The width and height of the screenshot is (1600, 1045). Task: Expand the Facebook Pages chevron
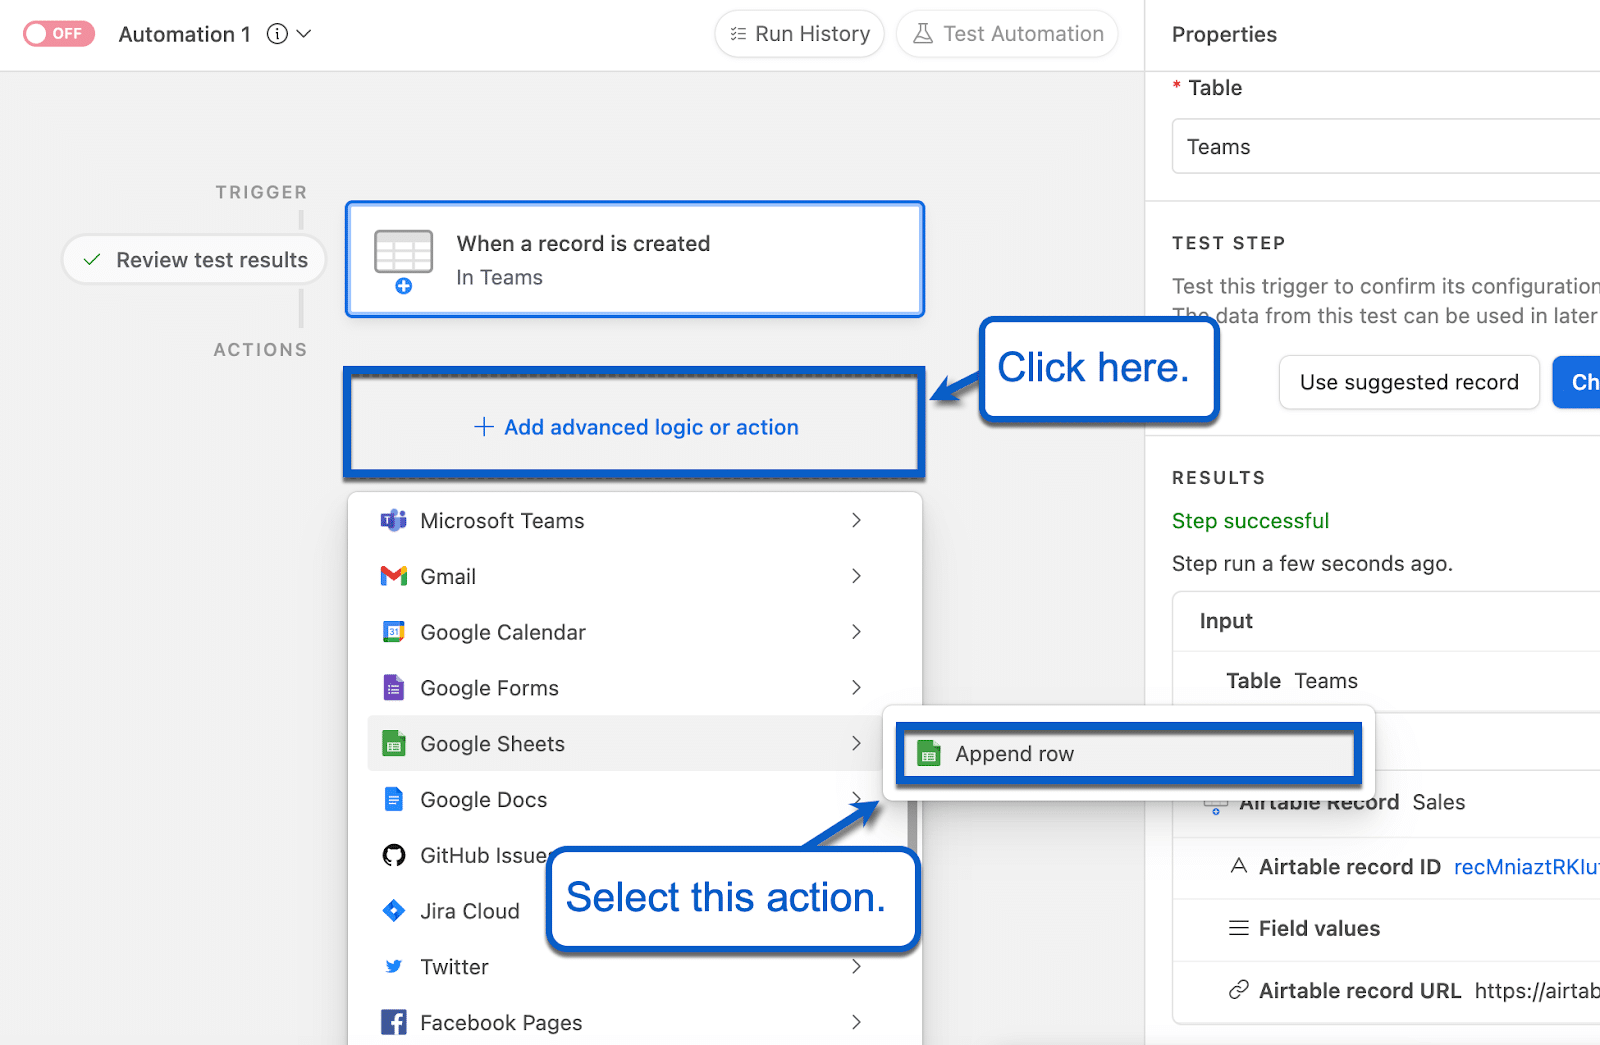[x=856, y=1022]
